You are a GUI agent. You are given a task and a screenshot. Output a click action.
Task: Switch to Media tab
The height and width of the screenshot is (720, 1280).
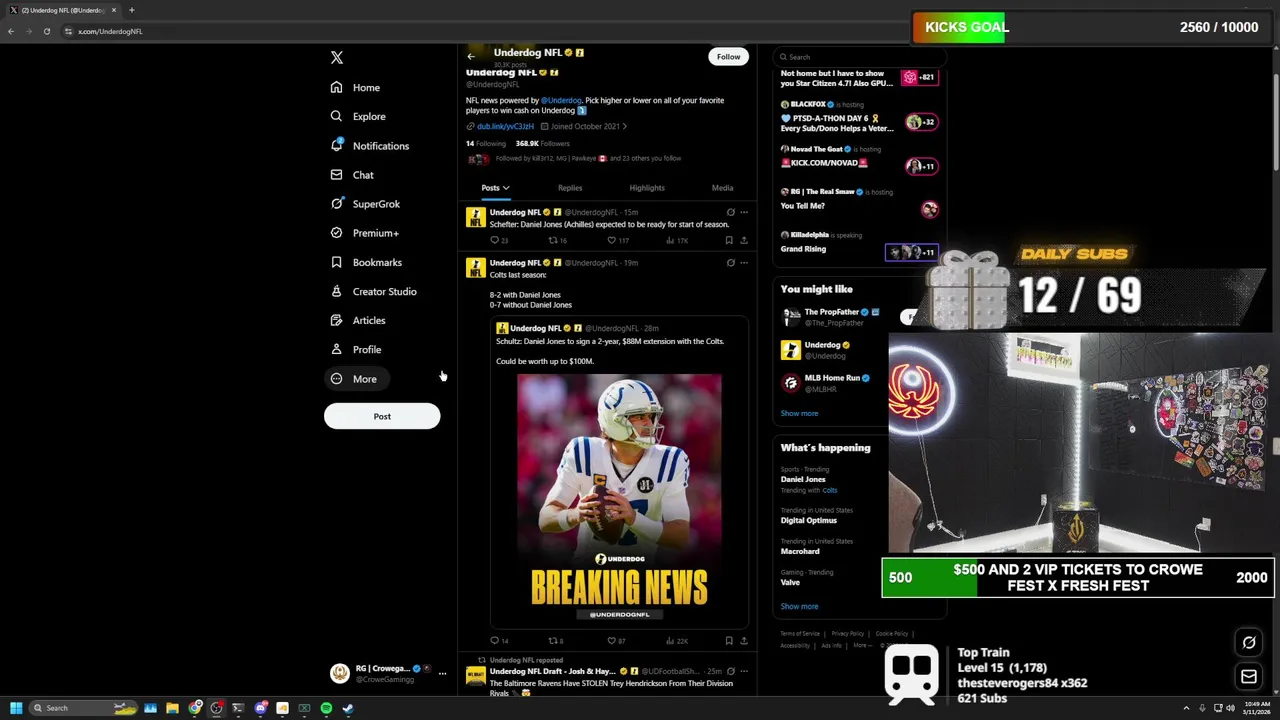(722, 188)
